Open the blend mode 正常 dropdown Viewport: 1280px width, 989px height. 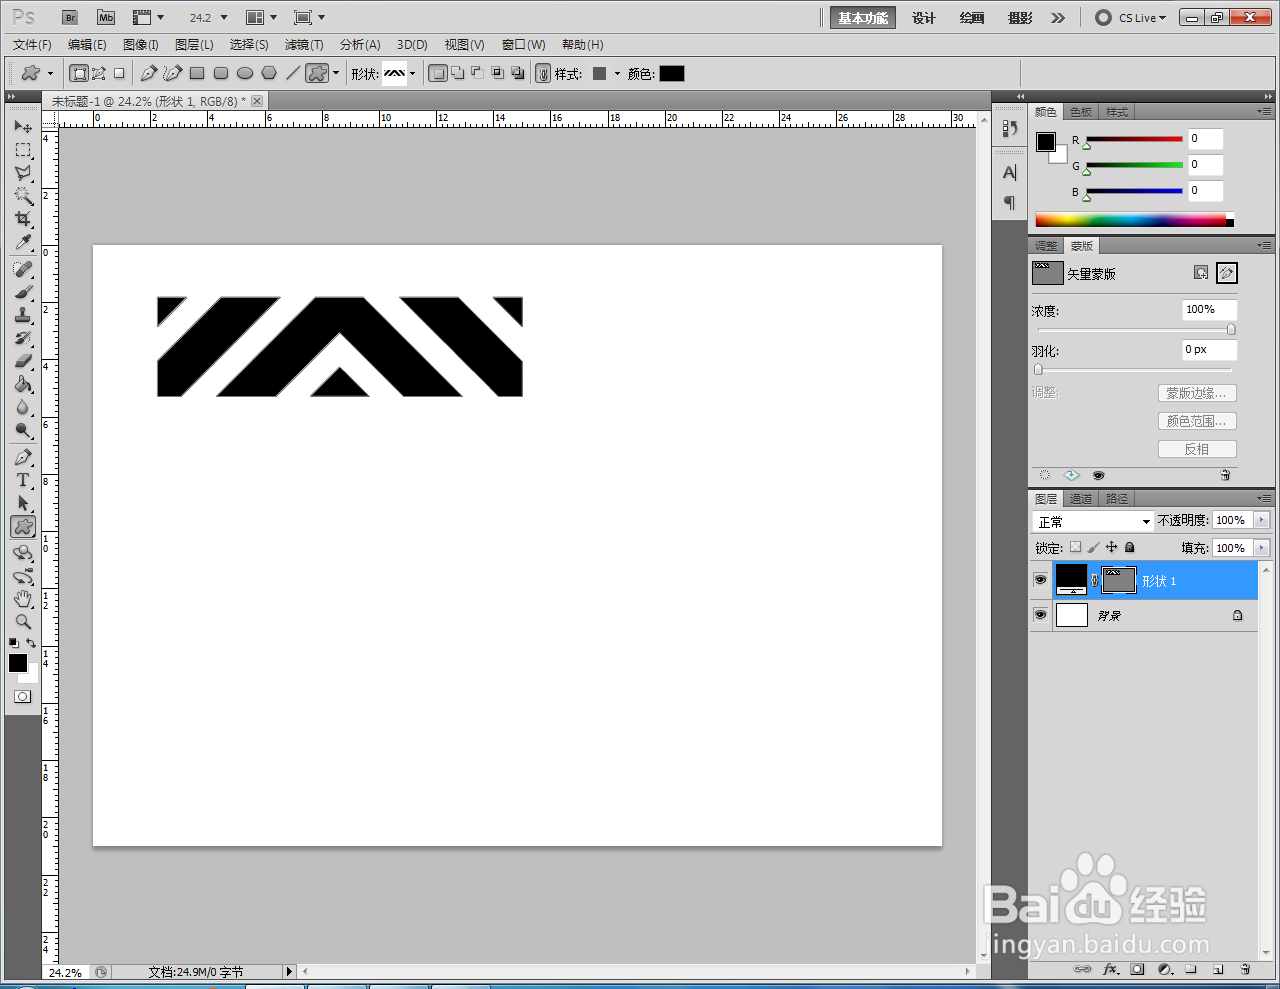[x=1093, y=521]
